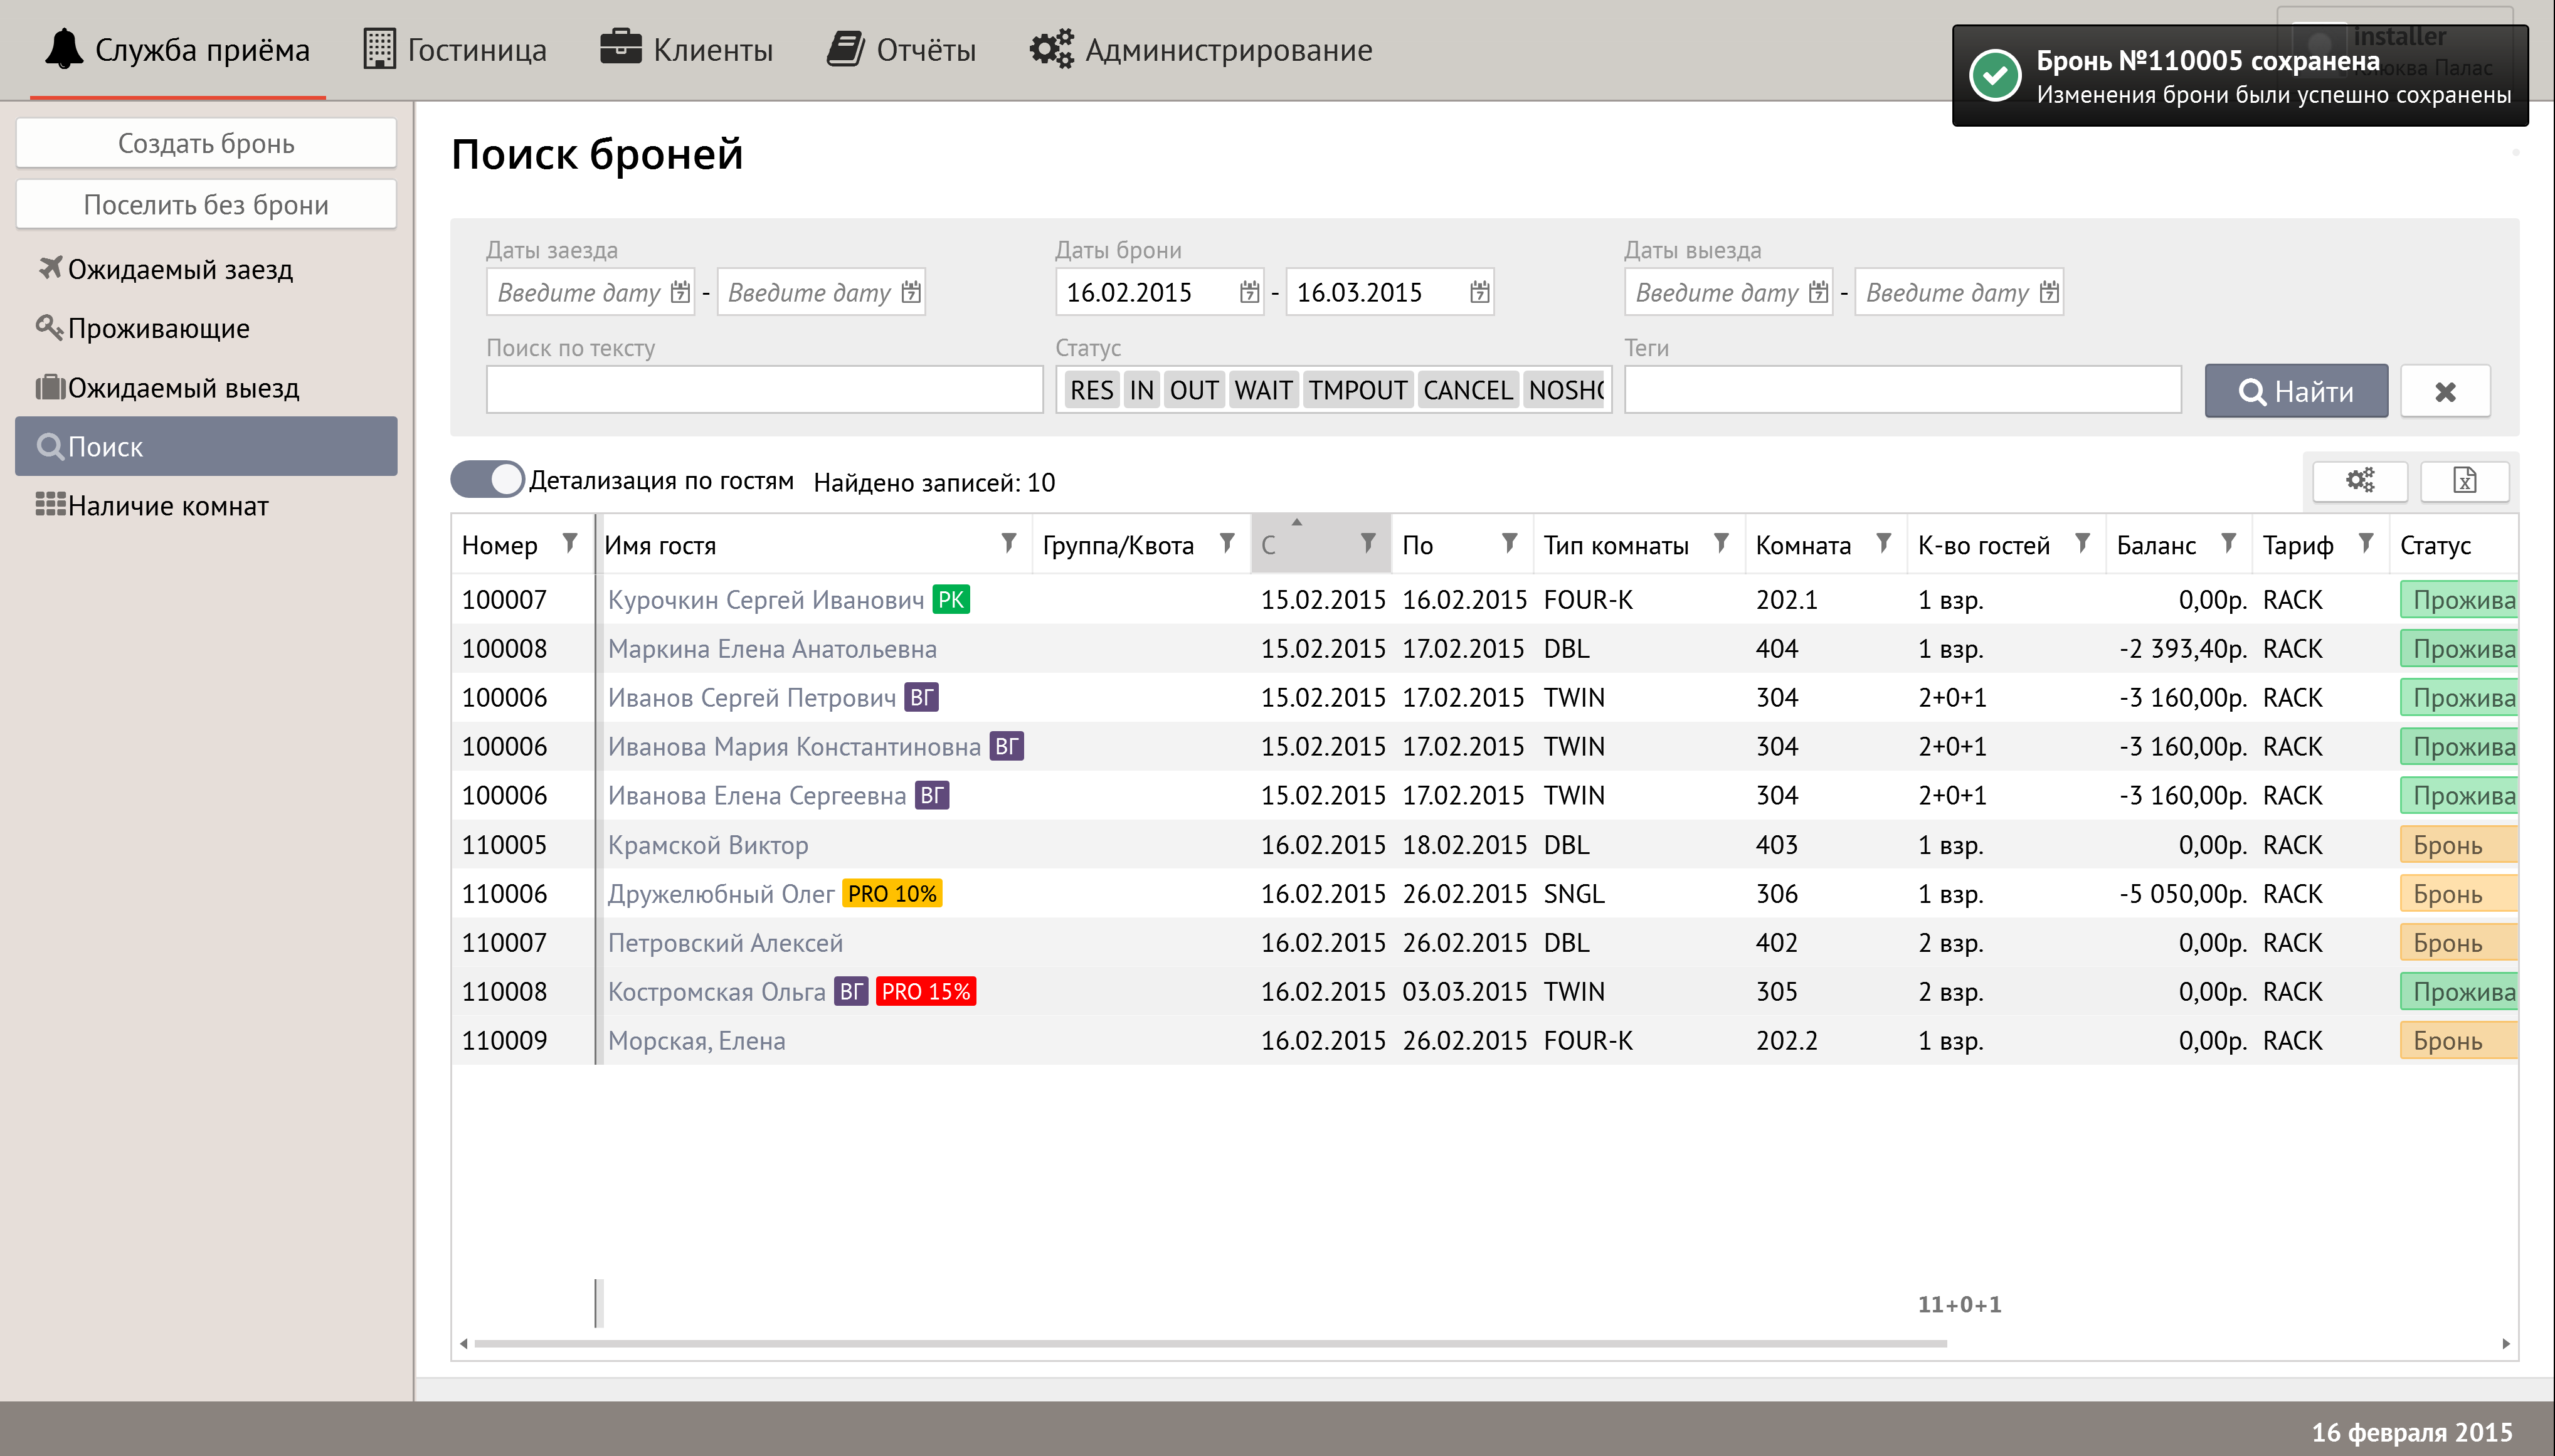Filter the Номер column

pos(569,543)
